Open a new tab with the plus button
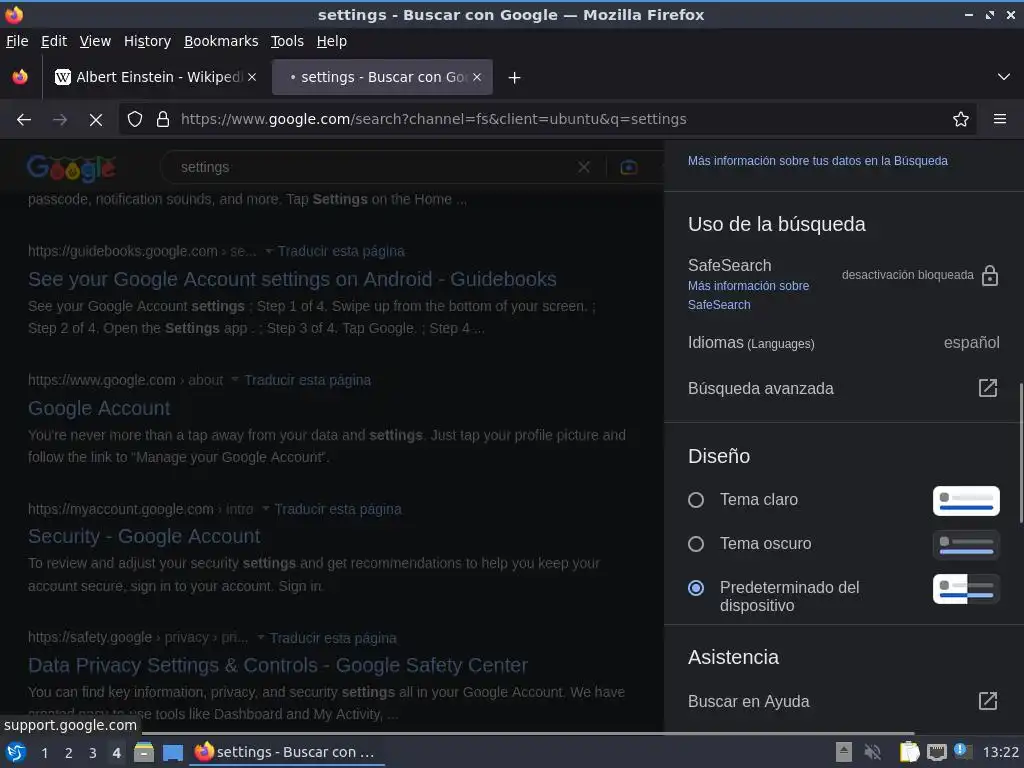Screen dimensions: 1024x768 (515, 78)
